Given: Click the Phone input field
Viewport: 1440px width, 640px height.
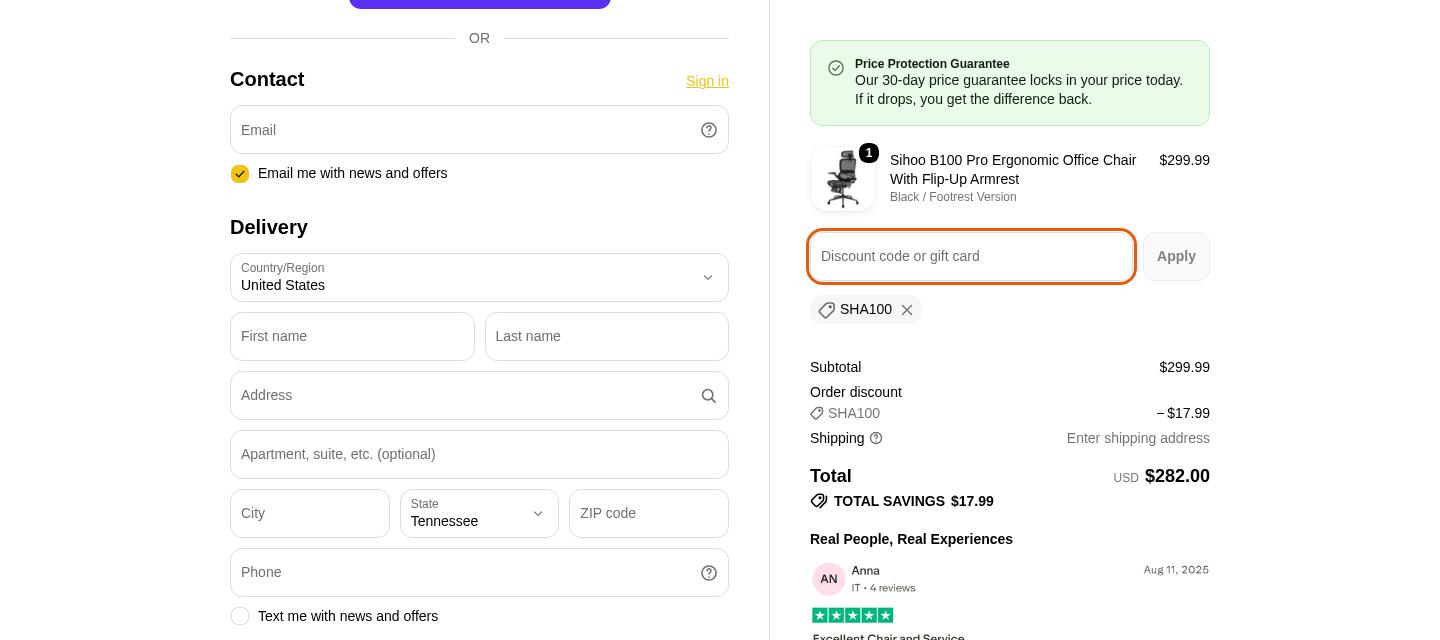Looking at the screenshot, I should [479, 573].
